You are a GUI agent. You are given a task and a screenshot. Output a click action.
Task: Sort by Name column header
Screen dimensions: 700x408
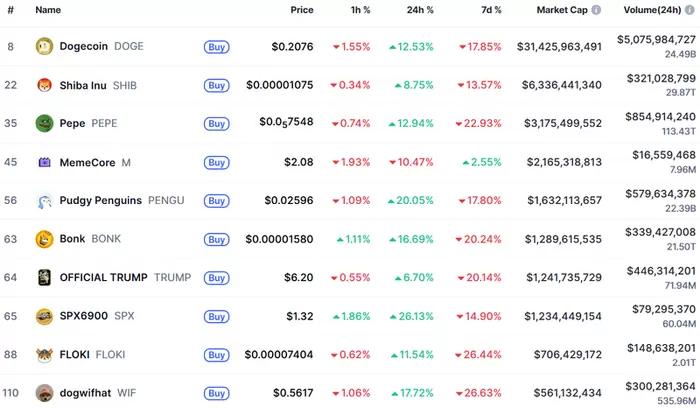pyautogui.click(x=48, y=10)
